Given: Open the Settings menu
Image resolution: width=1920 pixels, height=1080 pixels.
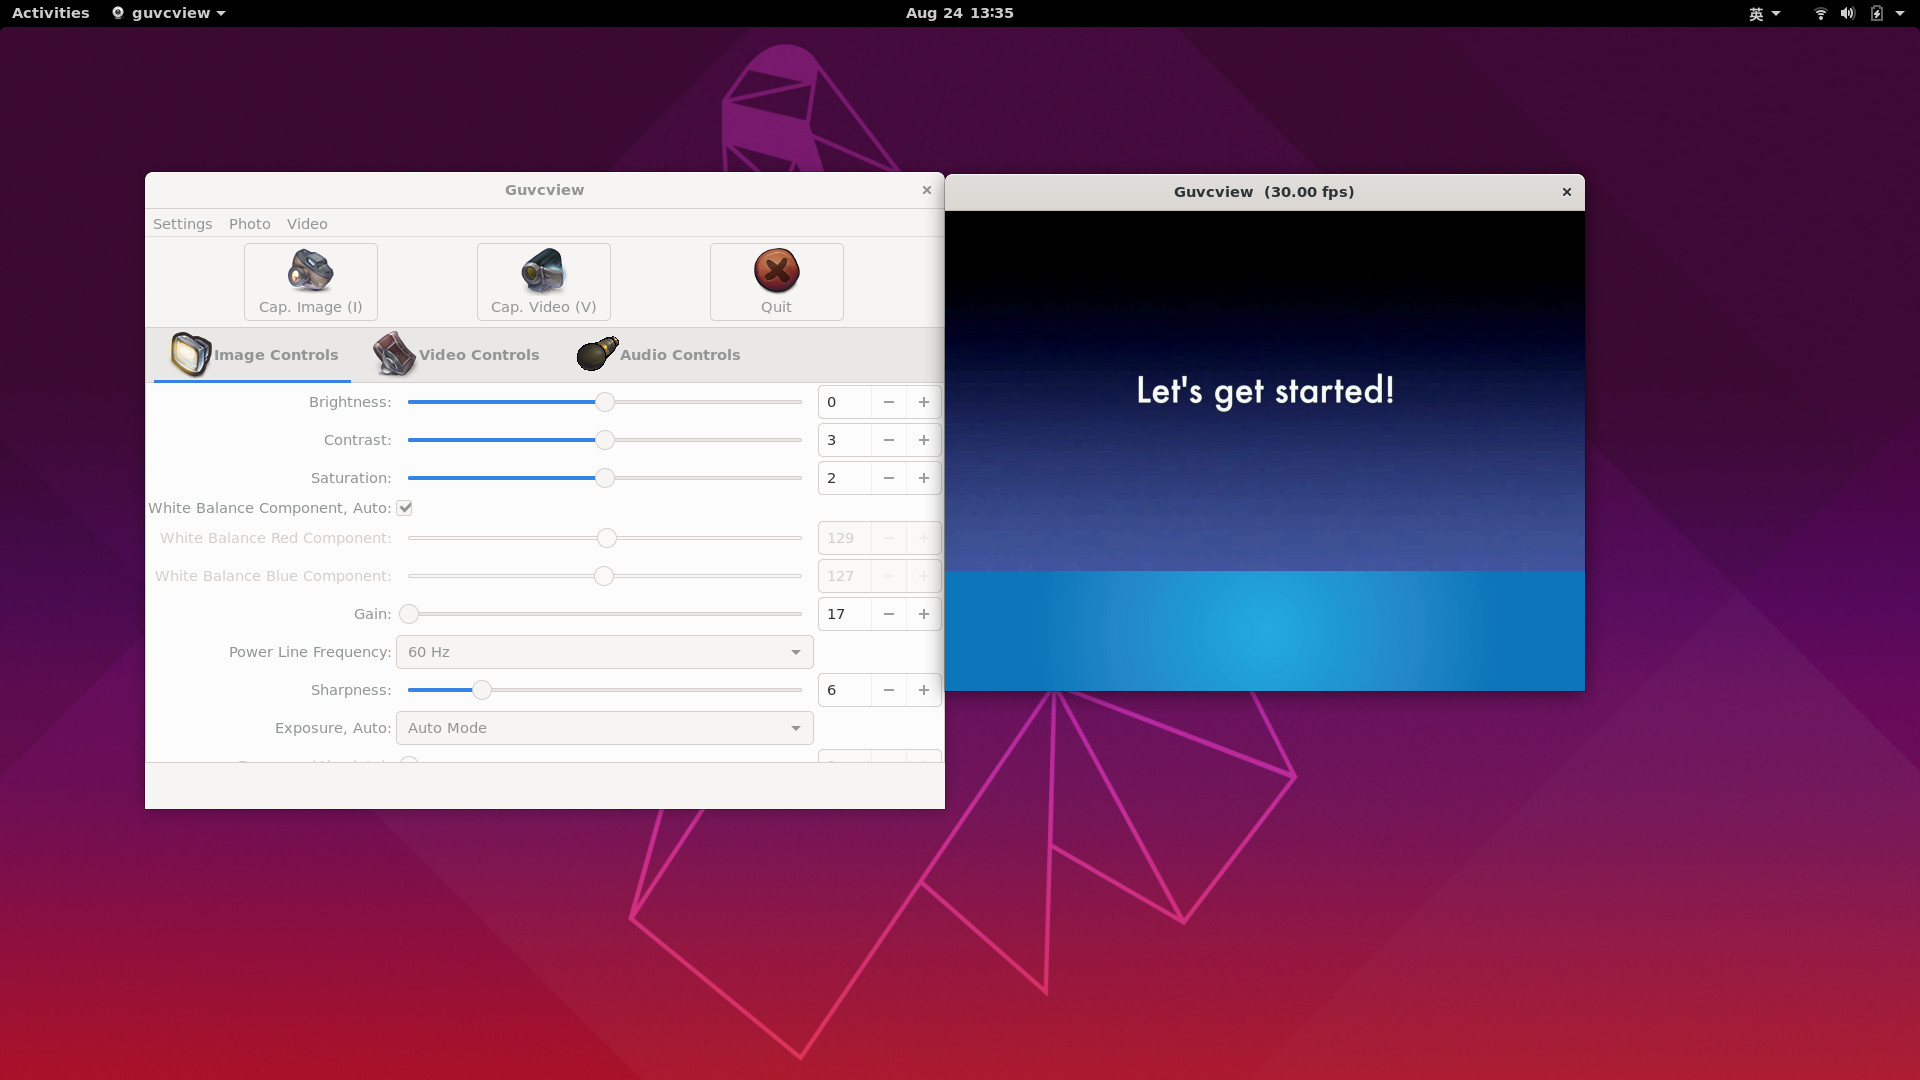Looking at the screenshot, I should pyautogui.click(x=182, y=224).
